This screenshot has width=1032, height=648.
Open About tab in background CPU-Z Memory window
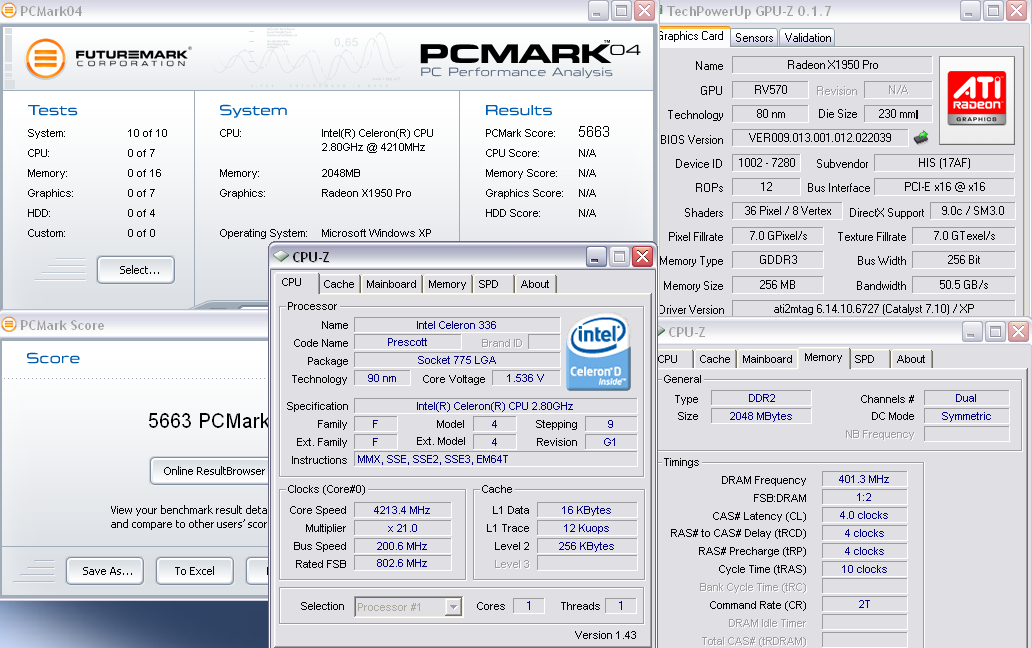(911, 359)
